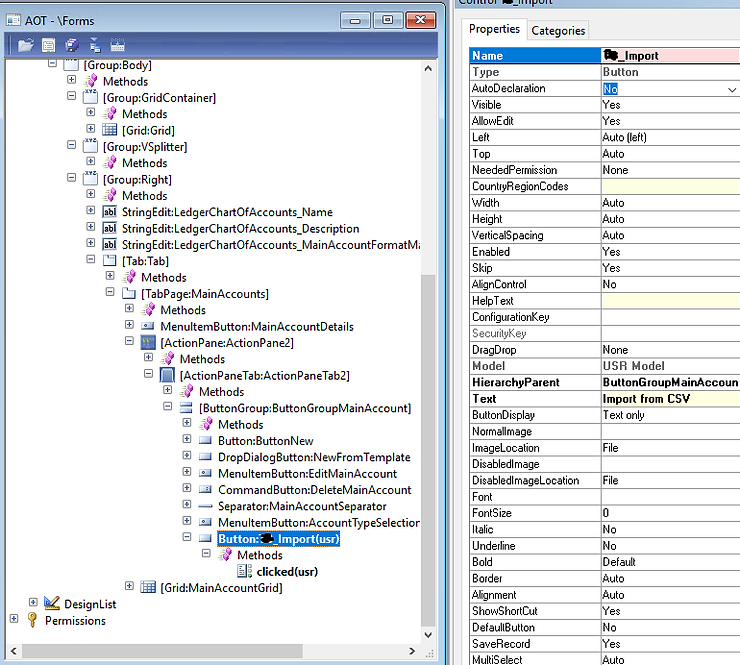Image resolution: width=740 pixels, height=665 pixels.
Task: Click the vertical scrollbar thumb in AOT
Action: click(428, 452)
